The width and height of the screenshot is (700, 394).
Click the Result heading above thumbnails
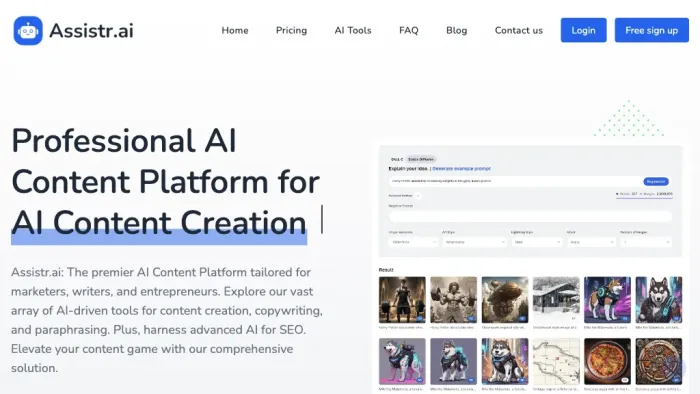(x=386, y=270)
